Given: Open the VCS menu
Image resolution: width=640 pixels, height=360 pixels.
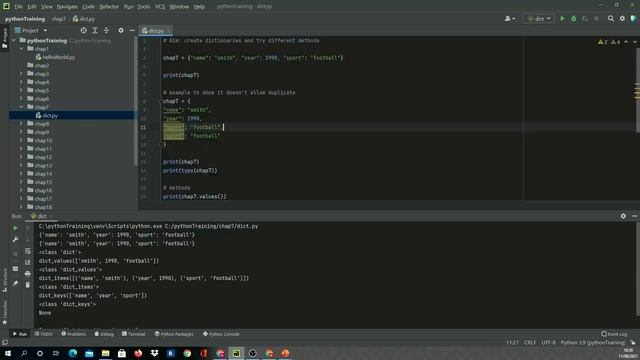Looking at the screenshot, I should 160,7.
